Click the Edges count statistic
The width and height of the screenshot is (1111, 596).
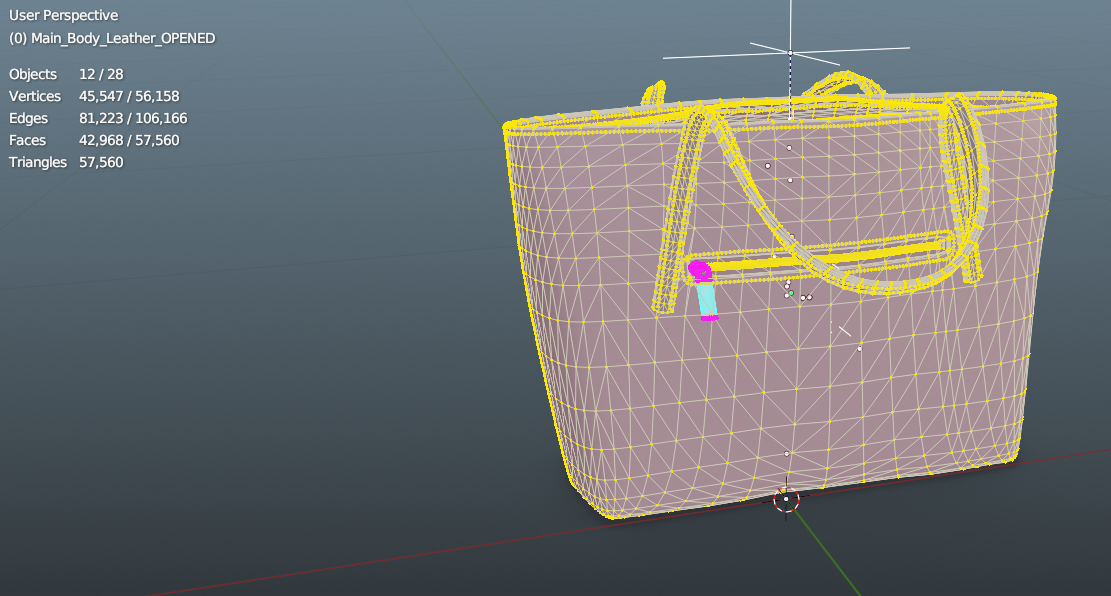pos(98,118)
